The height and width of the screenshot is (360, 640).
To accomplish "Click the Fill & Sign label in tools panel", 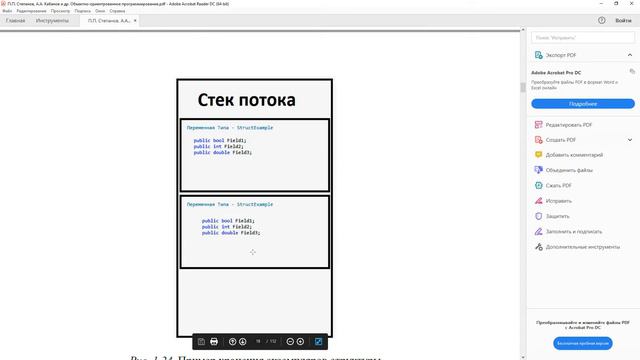I will pyautogui.click(x=573, y=232).
